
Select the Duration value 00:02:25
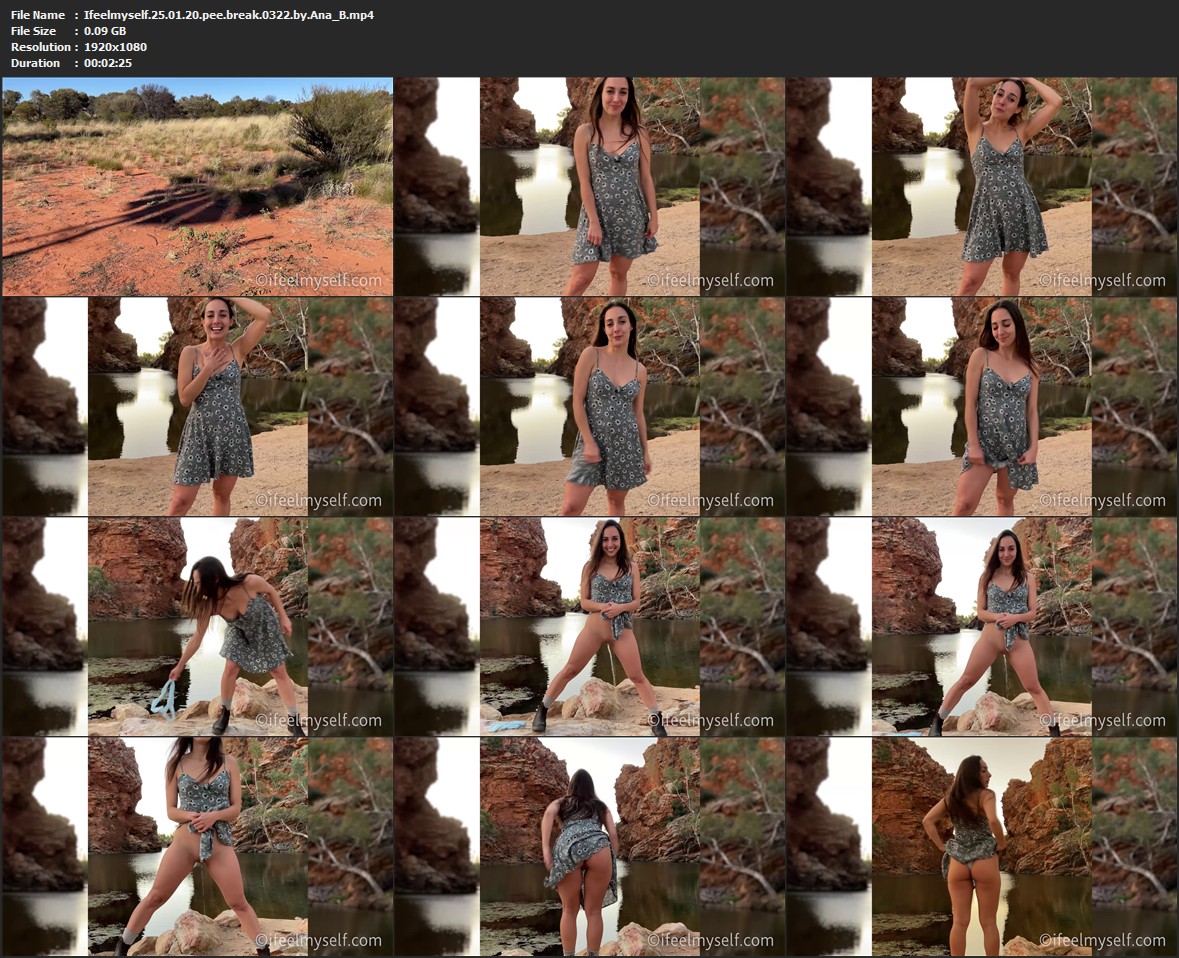pos(108,63)
